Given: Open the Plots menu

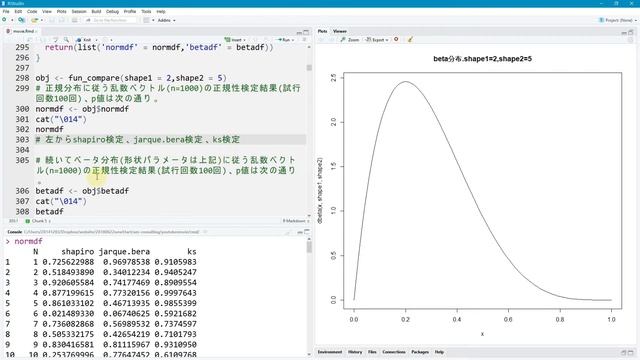Looking at the screenshot, I should point(62,11).
